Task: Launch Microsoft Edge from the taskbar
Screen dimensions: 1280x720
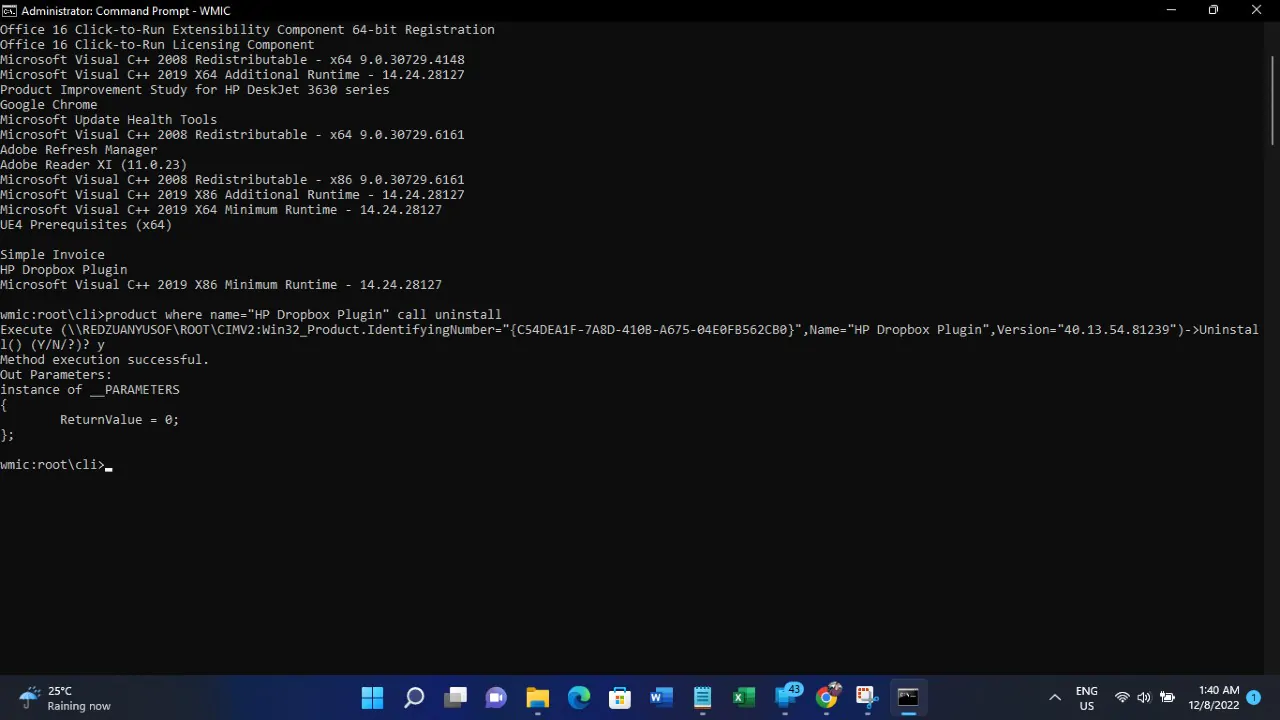Action: [579, 697]
